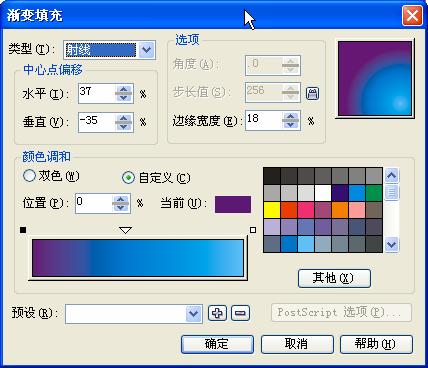The height and width of the screenshot is (368, 428).
Task: Toggle the lock icon beside 步长值
Action: click(x=312, y=94)
